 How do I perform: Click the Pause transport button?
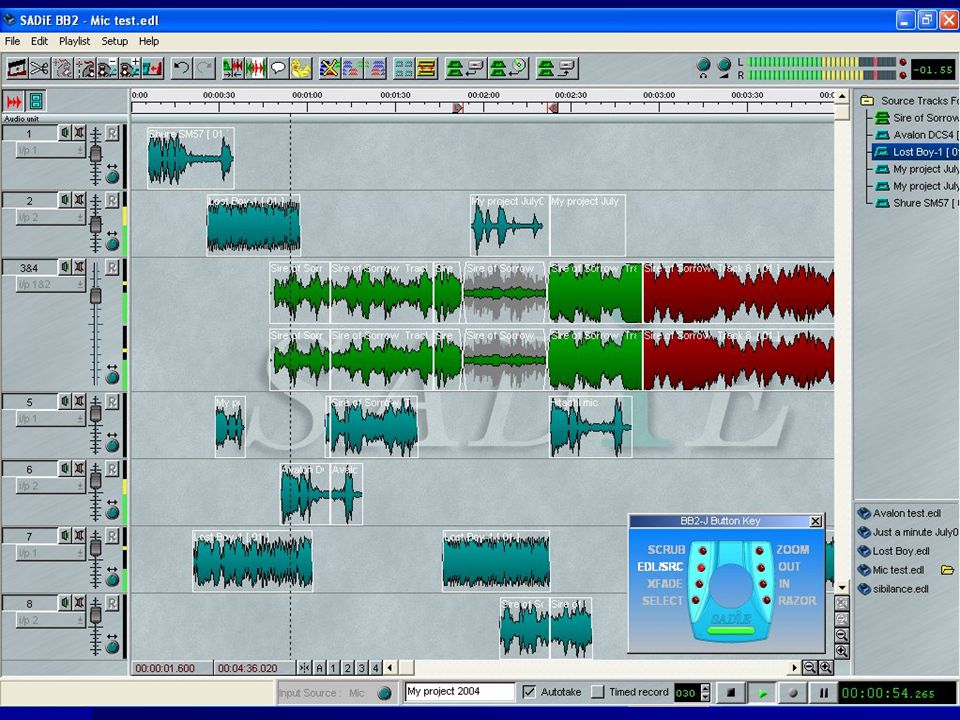(x=823, y=693)
